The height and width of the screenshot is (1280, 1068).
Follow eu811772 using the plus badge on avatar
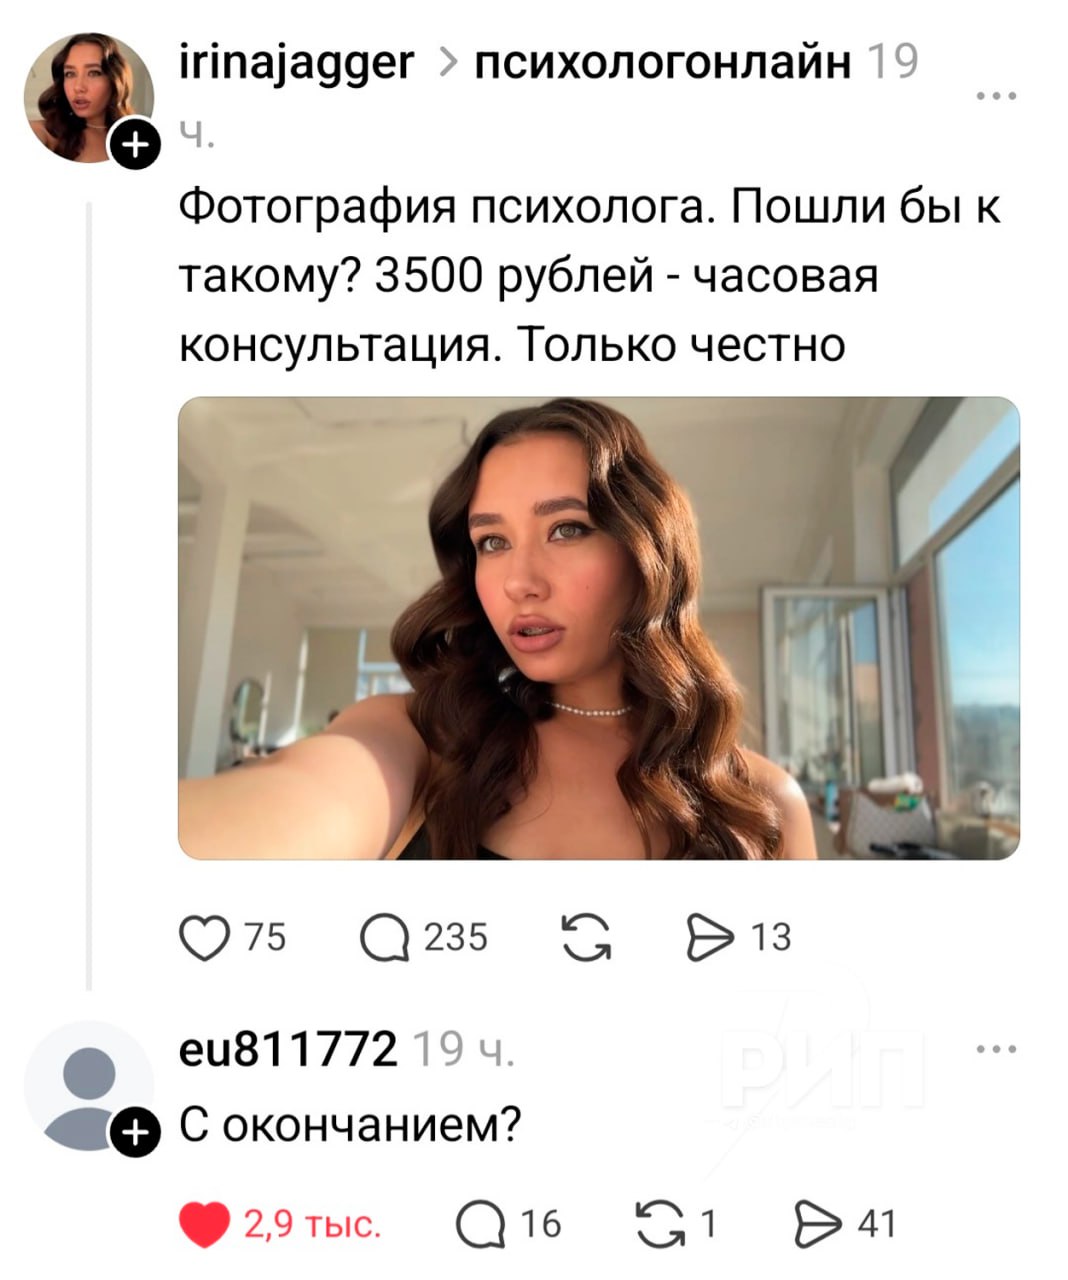coord(135,1133)
